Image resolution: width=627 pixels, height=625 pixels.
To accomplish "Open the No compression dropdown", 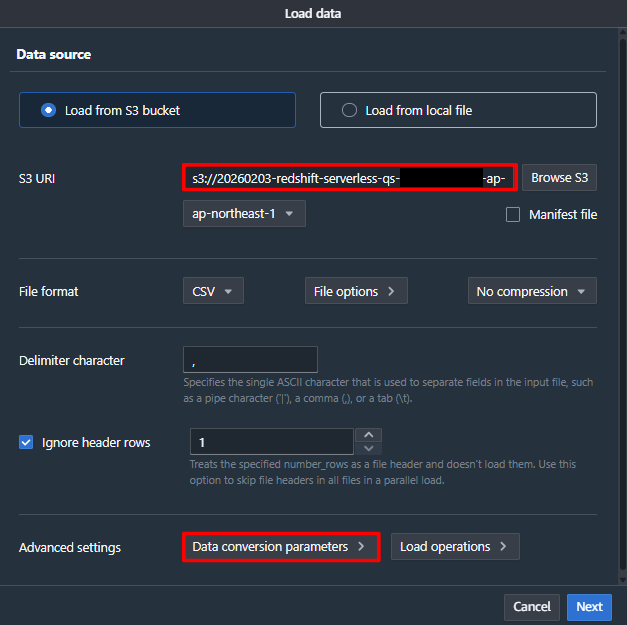I will [x=531, y=291].
